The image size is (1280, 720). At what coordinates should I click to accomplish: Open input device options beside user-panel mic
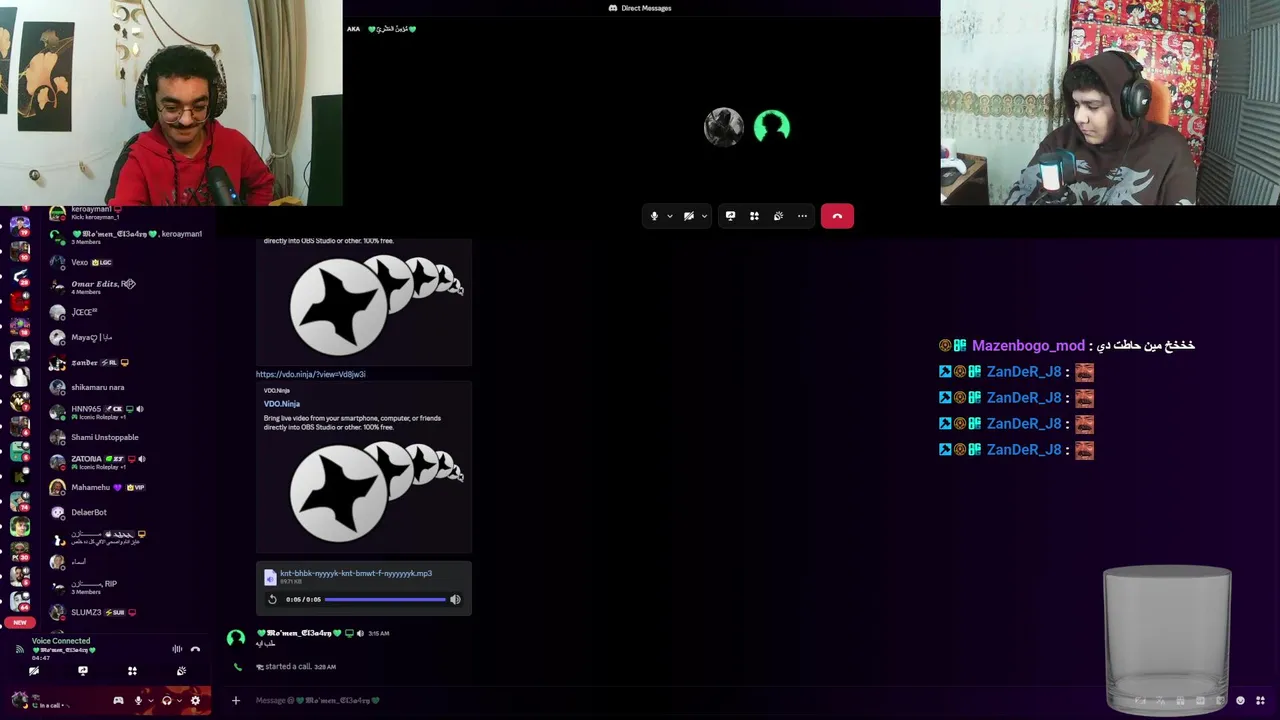pyautogui.click(x=151, y=700)
